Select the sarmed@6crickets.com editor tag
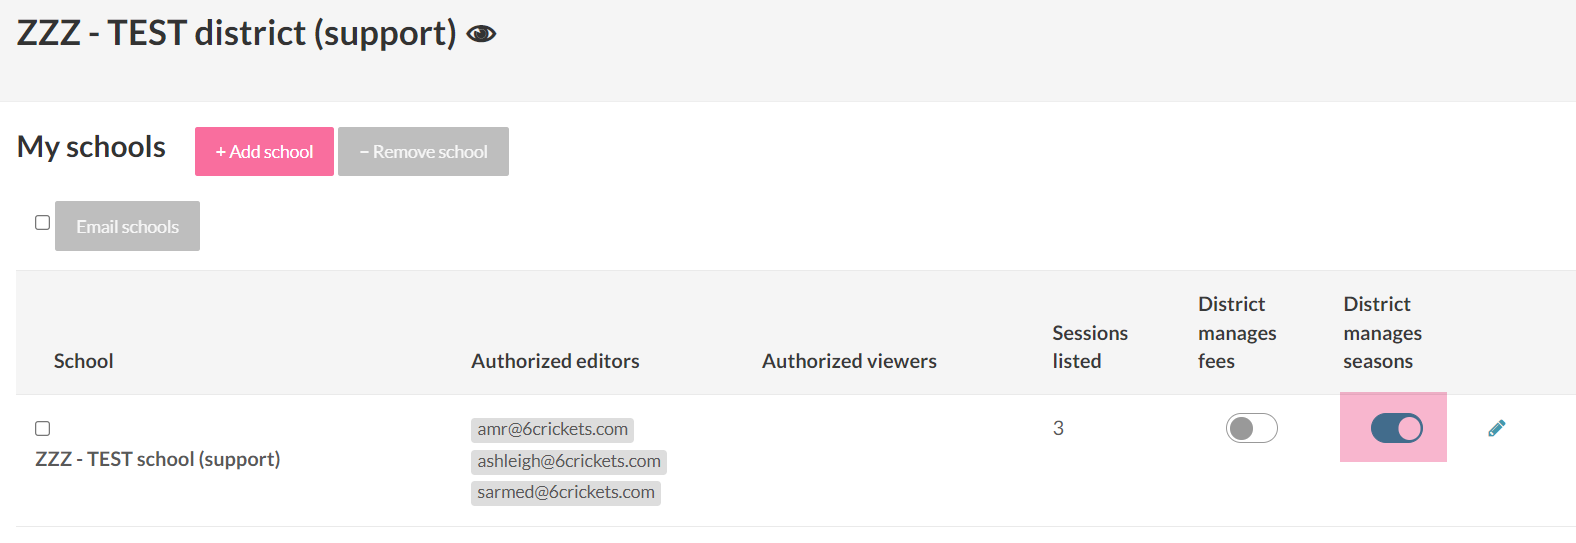Image resolution: width=1576 pixels, height=543 pixels. [x=565, y=492]
